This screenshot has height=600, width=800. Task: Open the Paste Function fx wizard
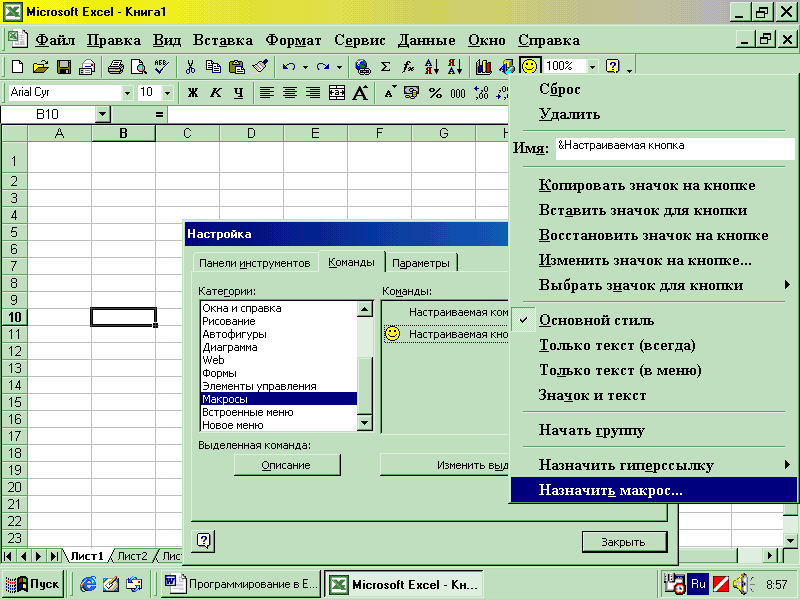click(408, 66)
